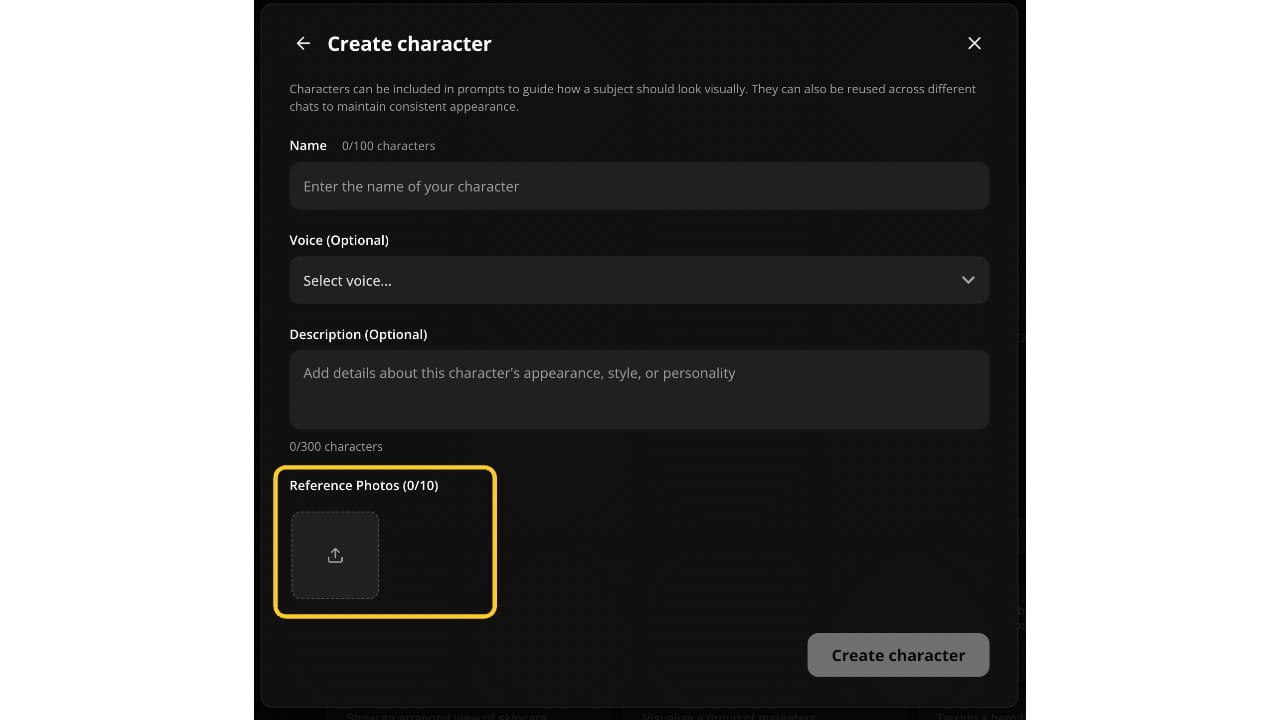
Task: Focus the Description text area
Action: pos(639,390)
